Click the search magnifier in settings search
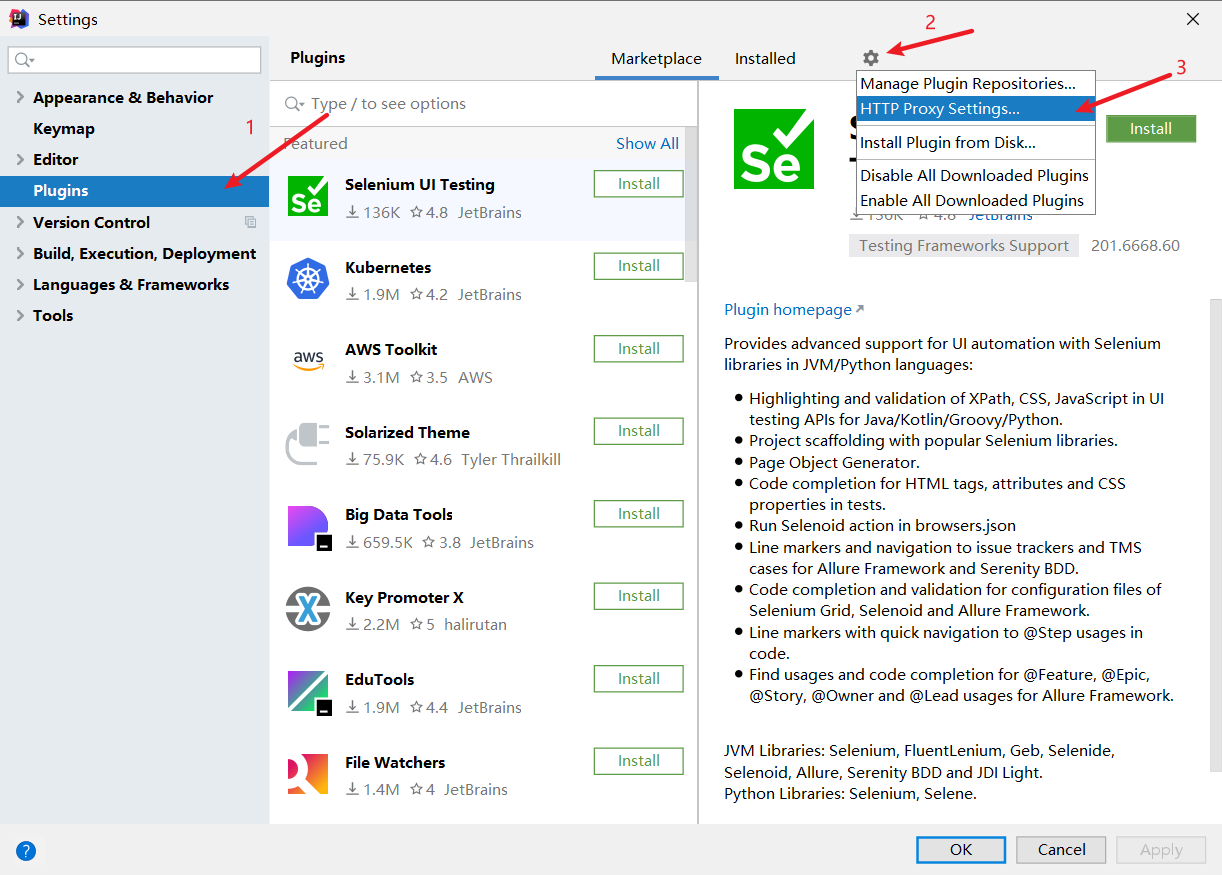1222x875 pixels. [24, 60]
